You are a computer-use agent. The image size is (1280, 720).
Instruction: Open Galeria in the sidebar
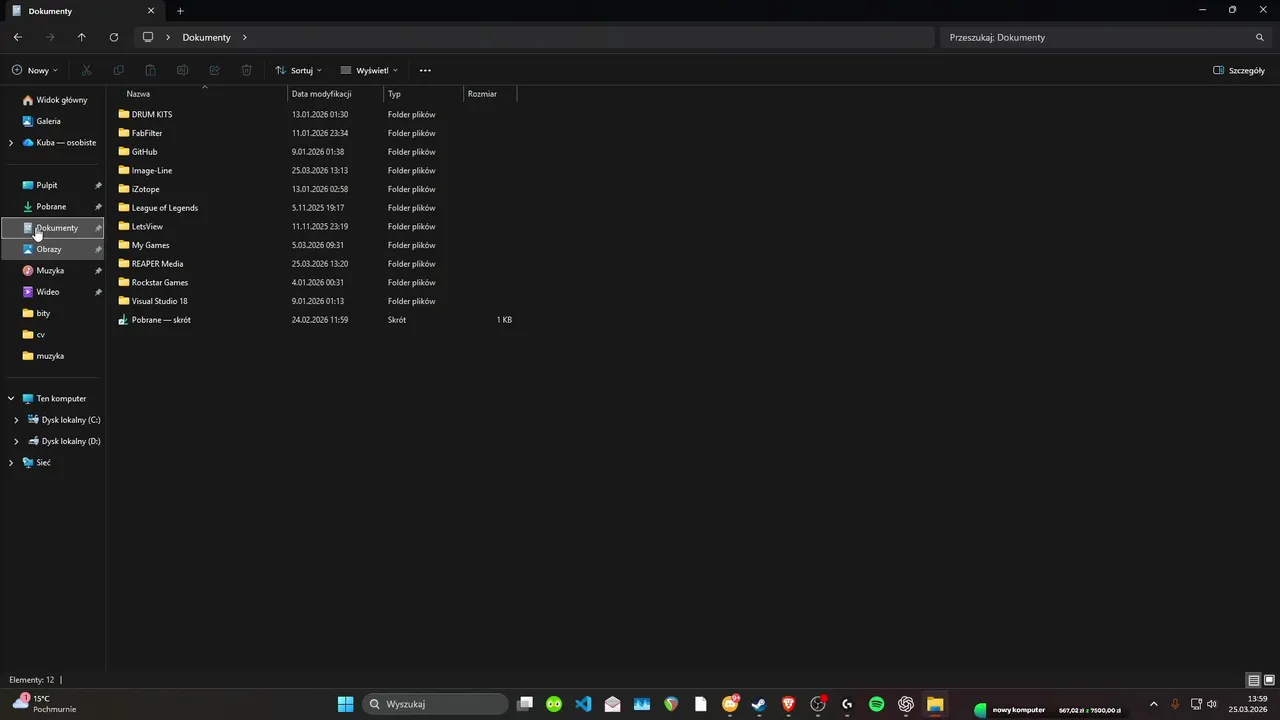42,121
